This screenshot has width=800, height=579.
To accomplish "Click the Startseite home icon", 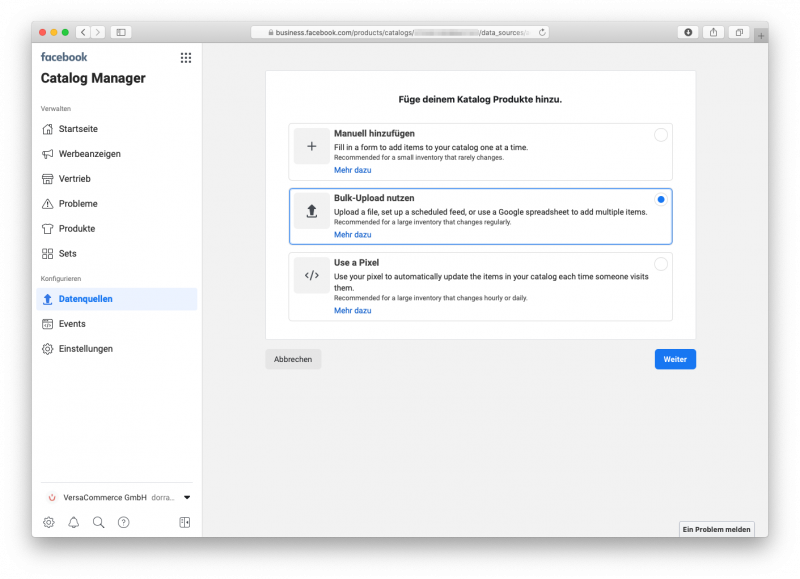I will point(47,129).
